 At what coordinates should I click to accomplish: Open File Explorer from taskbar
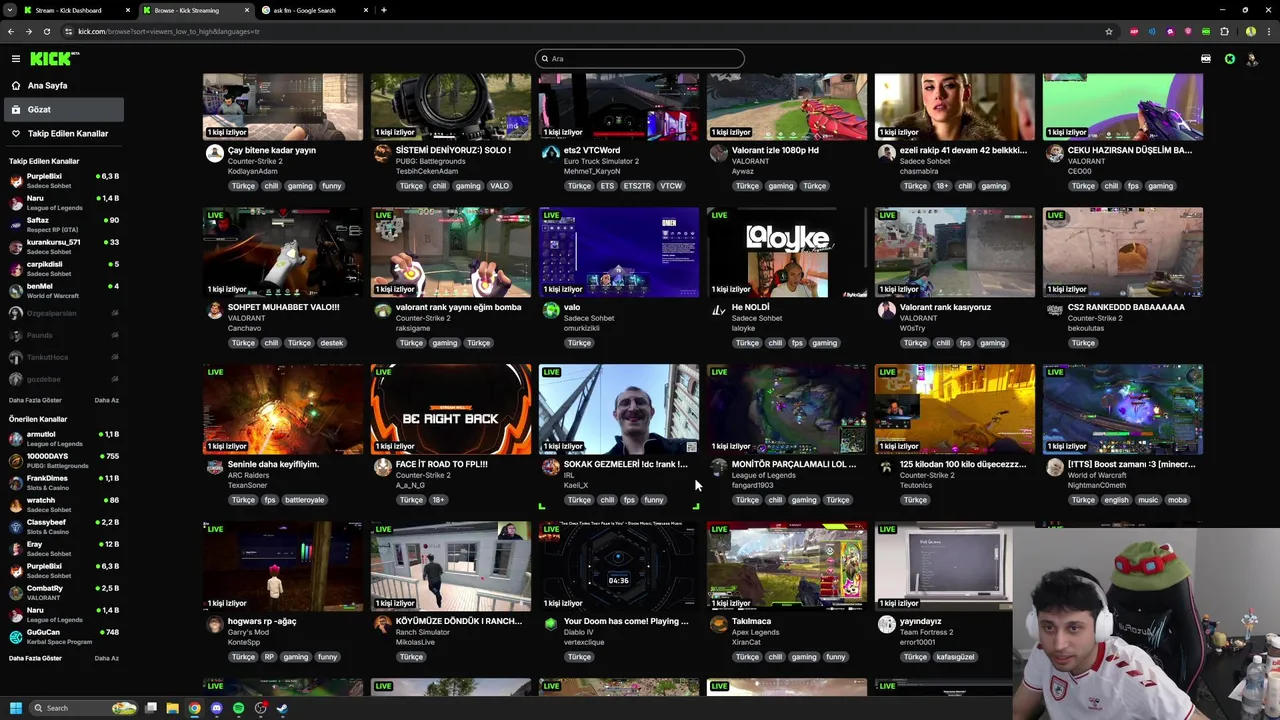click(x=173, y=708)
